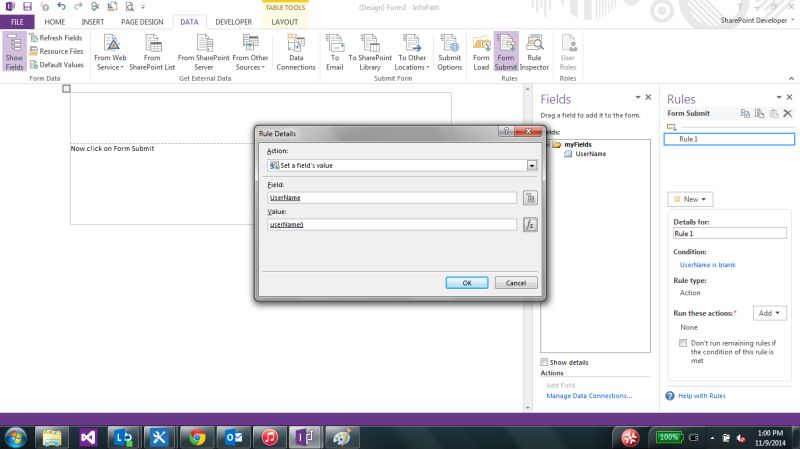Select Rule 1 in Rules list
This screenshot has height=449, width=800.
[729, 139]
